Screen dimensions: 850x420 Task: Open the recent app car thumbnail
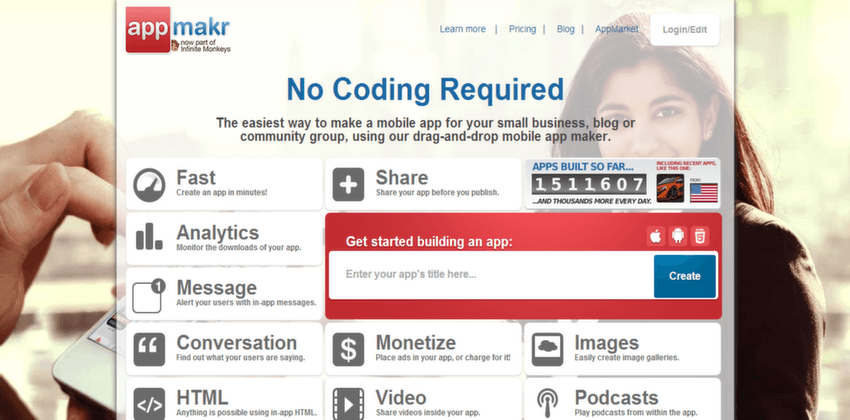tap(670, 188)
